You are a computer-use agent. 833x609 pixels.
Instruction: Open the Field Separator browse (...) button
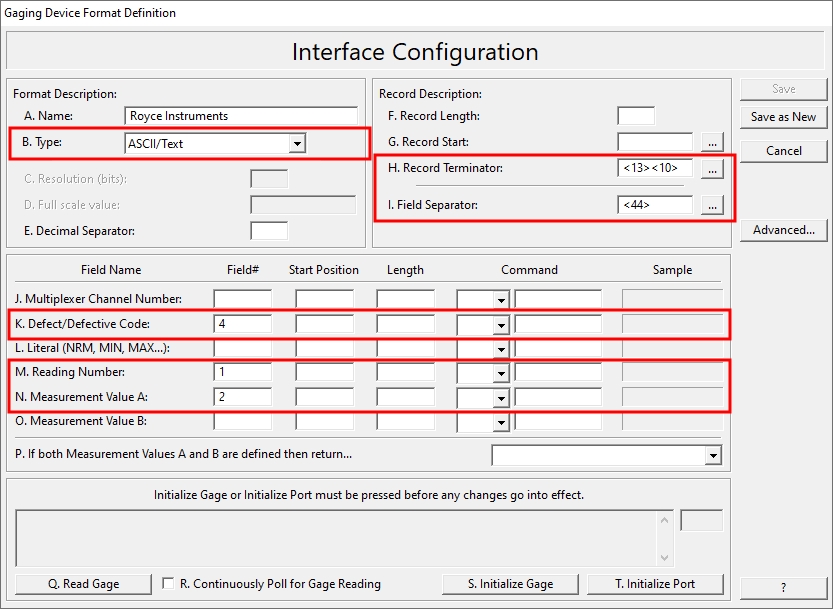[712, 205]
